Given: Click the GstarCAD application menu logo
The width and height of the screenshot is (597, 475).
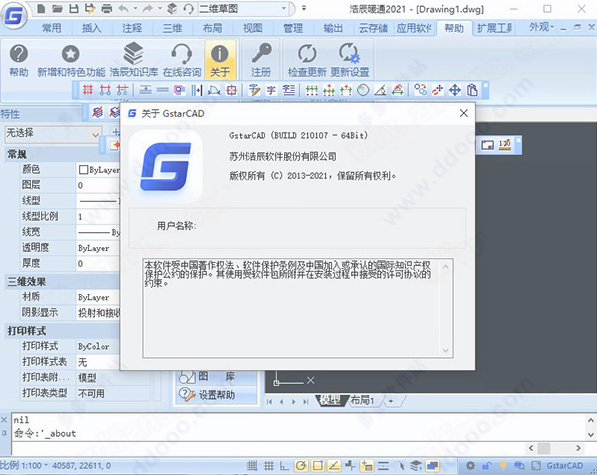Looking at the screenshot, I should click(14, 15).
